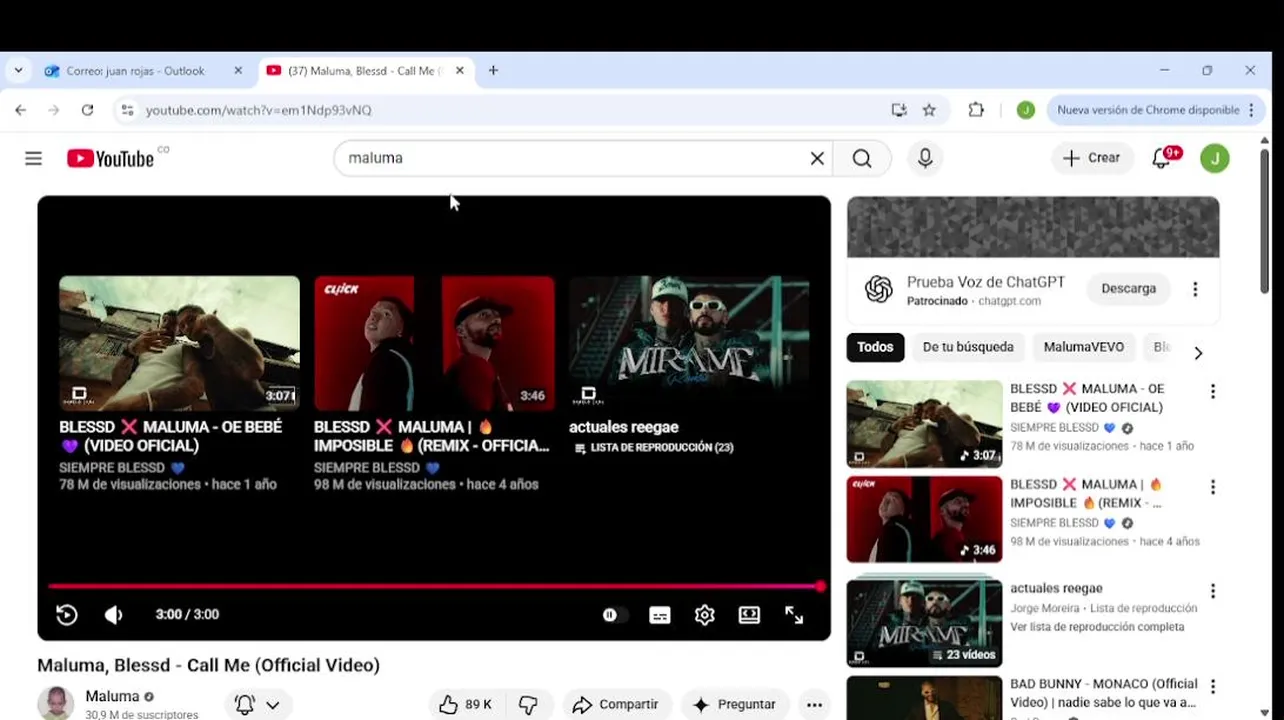Open options menu for ChatGPT ad
This screenshot has height=720, width=1284.
pyautogui.click(x=1195, y=289)
